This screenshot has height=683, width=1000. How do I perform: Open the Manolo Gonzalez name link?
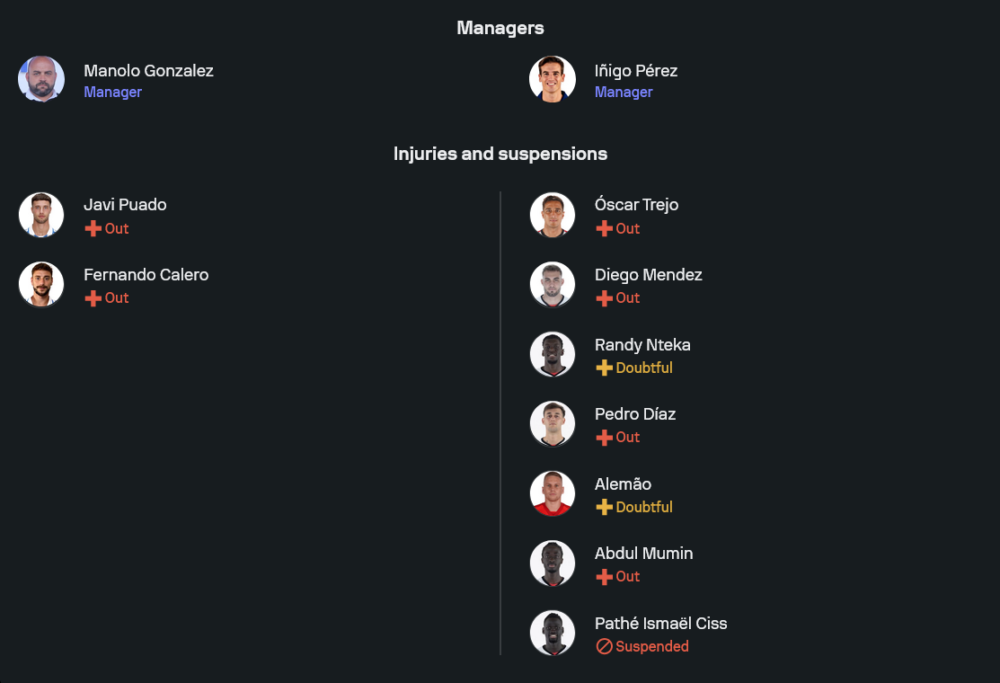point(148,71)
